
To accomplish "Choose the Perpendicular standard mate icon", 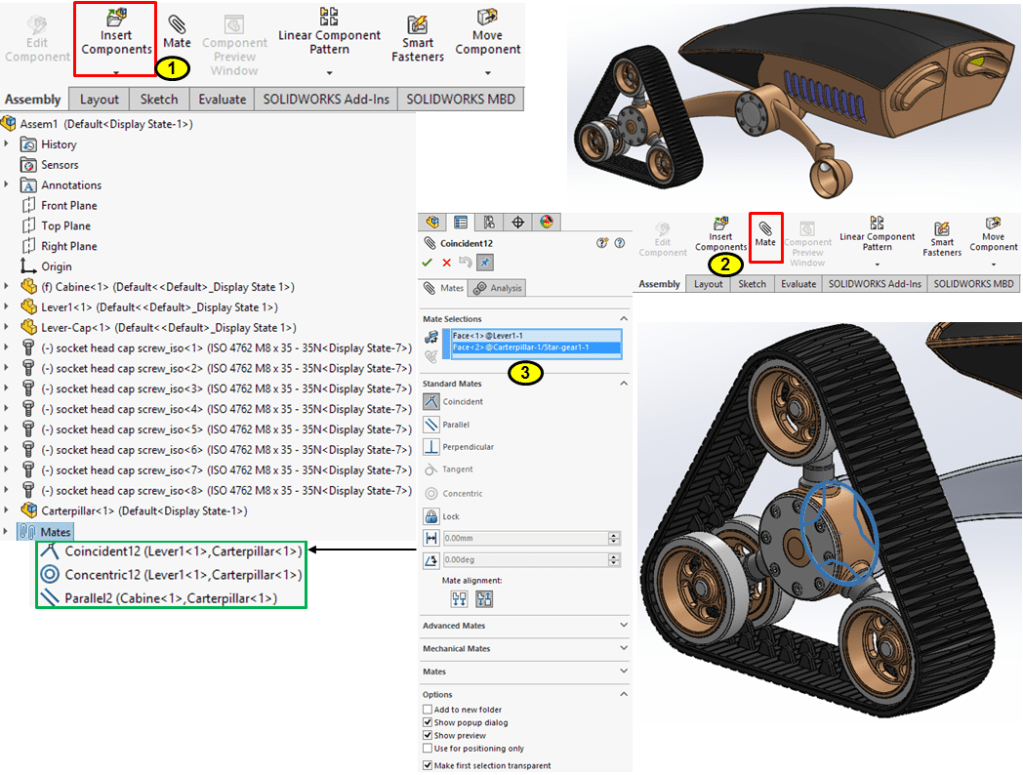I will (432, 447).
